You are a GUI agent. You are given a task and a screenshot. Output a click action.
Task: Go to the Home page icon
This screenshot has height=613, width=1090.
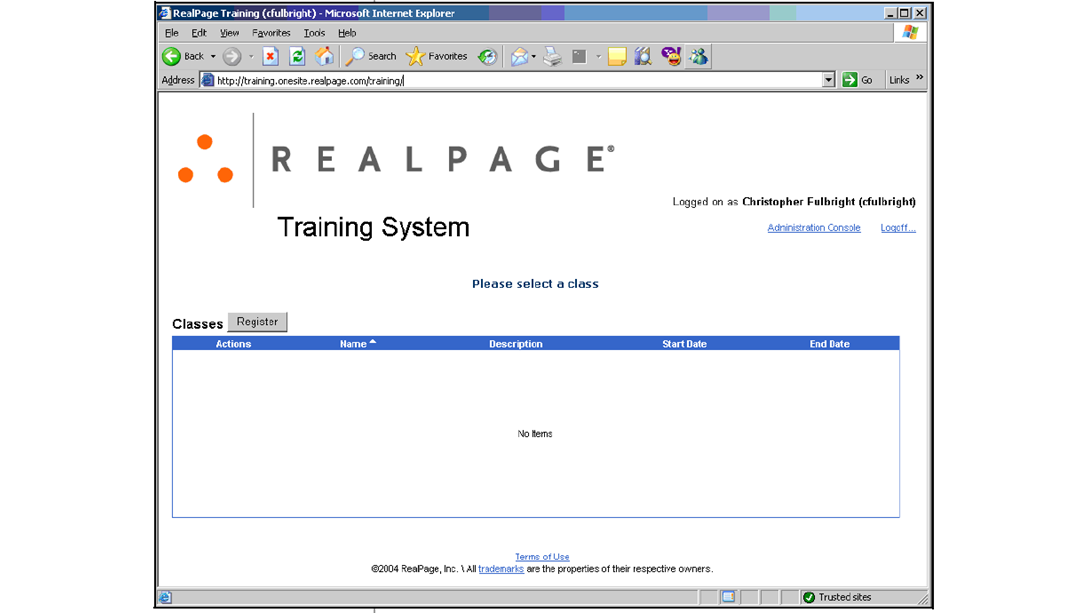tap(324, 56)
